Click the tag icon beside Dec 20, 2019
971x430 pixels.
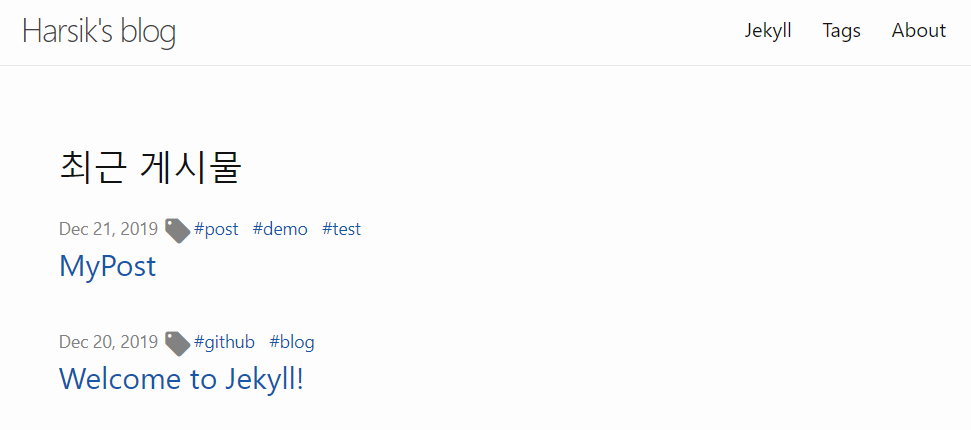point(177,343)
